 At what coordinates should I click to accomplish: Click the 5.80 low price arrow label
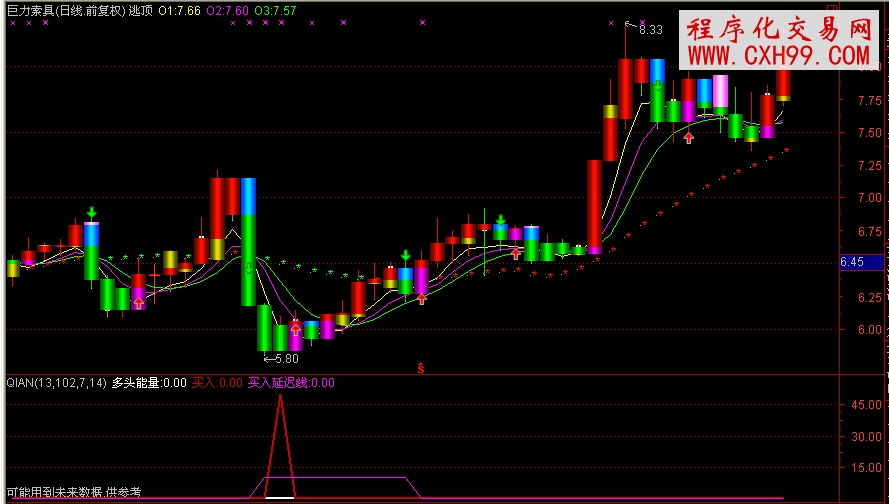[x=280, y=358]
